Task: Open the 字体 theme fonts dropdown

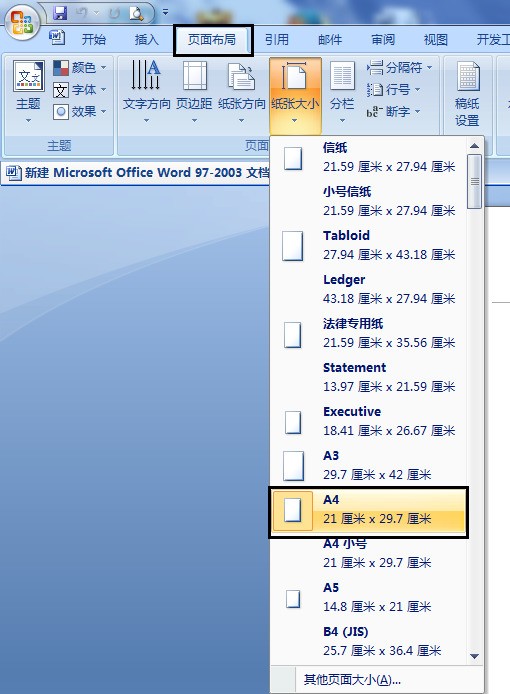Action: point(80,90)
